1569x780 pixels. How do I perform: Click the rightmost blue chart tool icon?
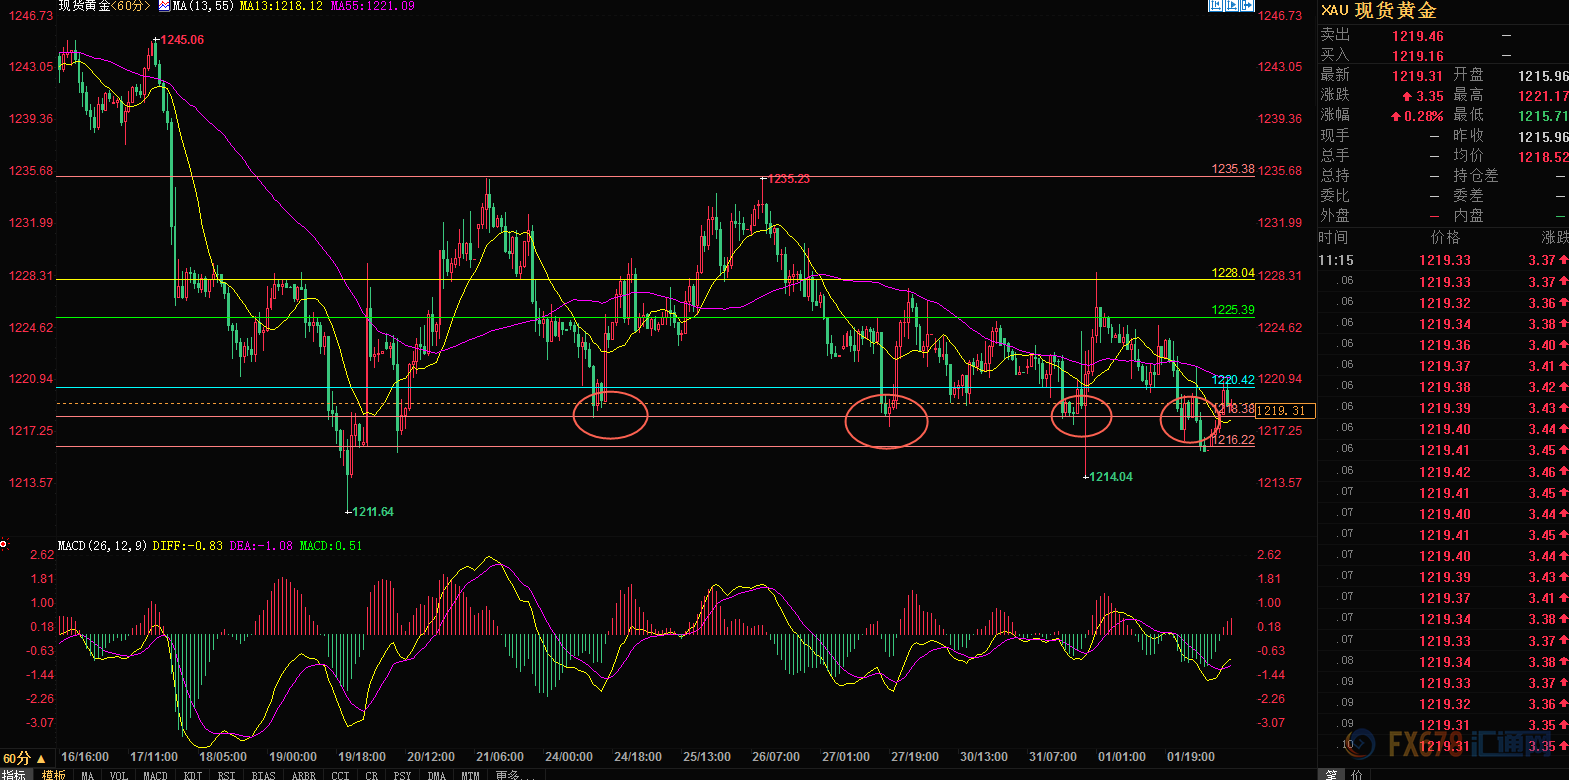(x=1247, y=6)
